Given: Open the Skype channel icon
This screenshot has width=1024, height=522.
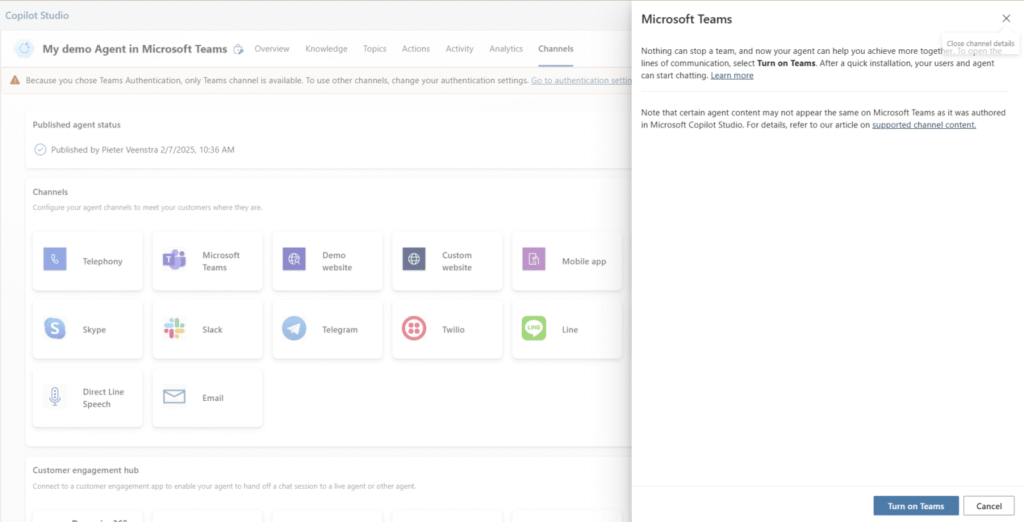Looking at the screenshot, I should 55,328.
